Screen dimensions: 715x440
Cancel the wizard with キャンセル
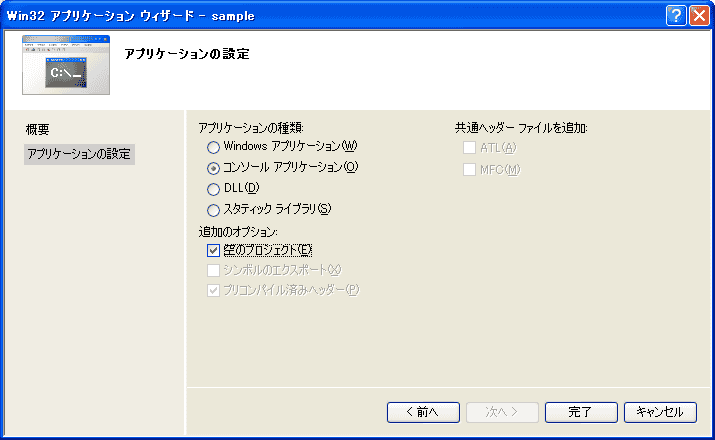(x=660, y=412)
